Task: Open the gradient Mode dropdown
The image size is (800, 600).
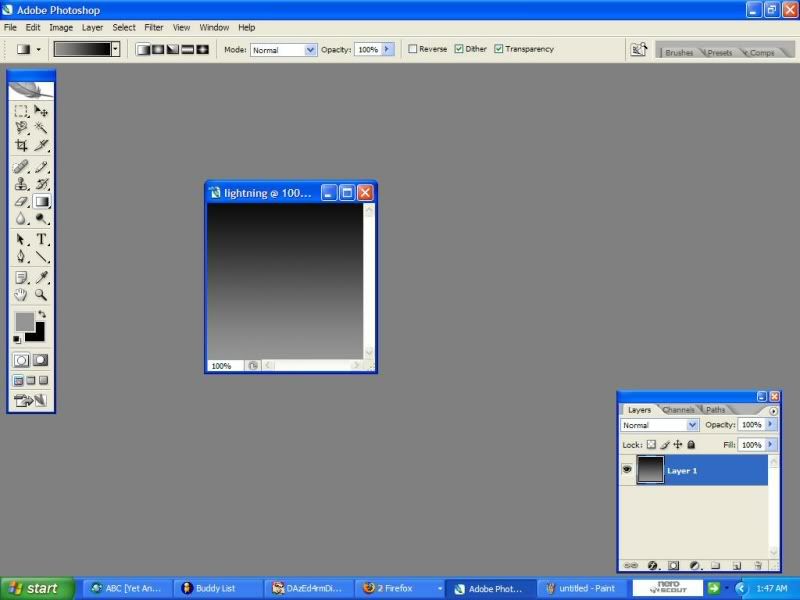Action: 284,50
